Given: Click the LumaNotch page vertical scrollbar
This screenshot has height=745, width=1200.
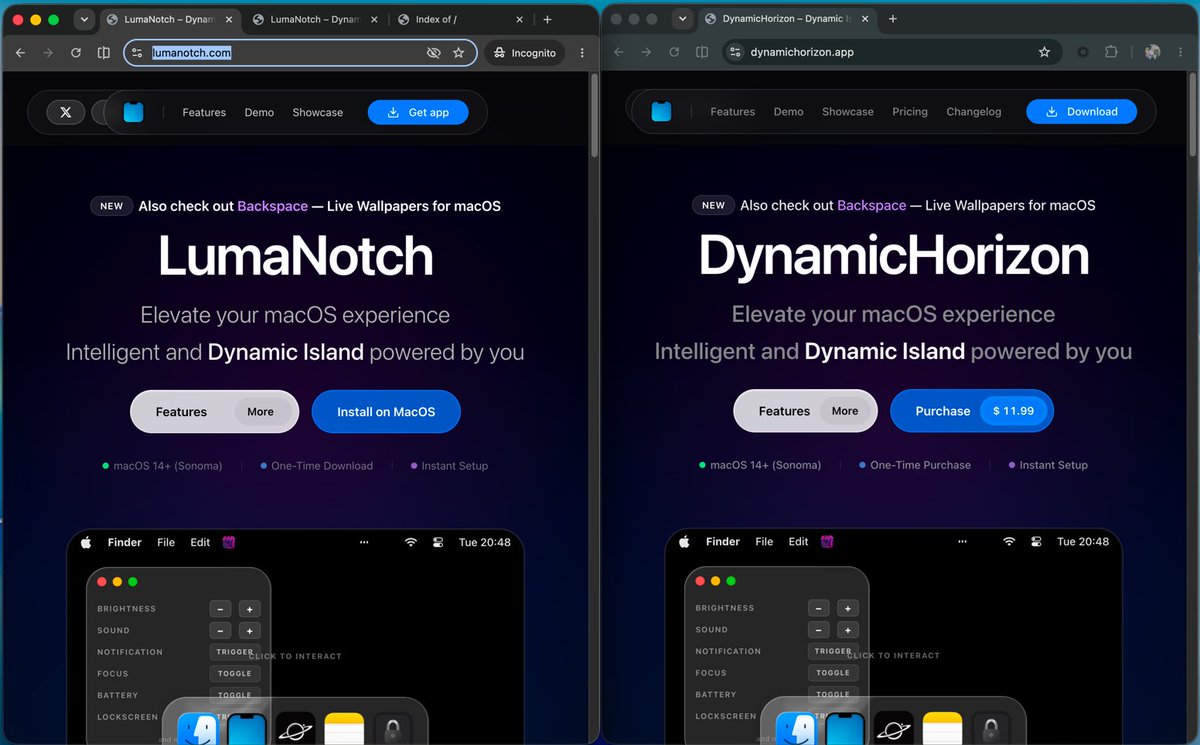Looking at the screenshot, I should click(595, 115).
